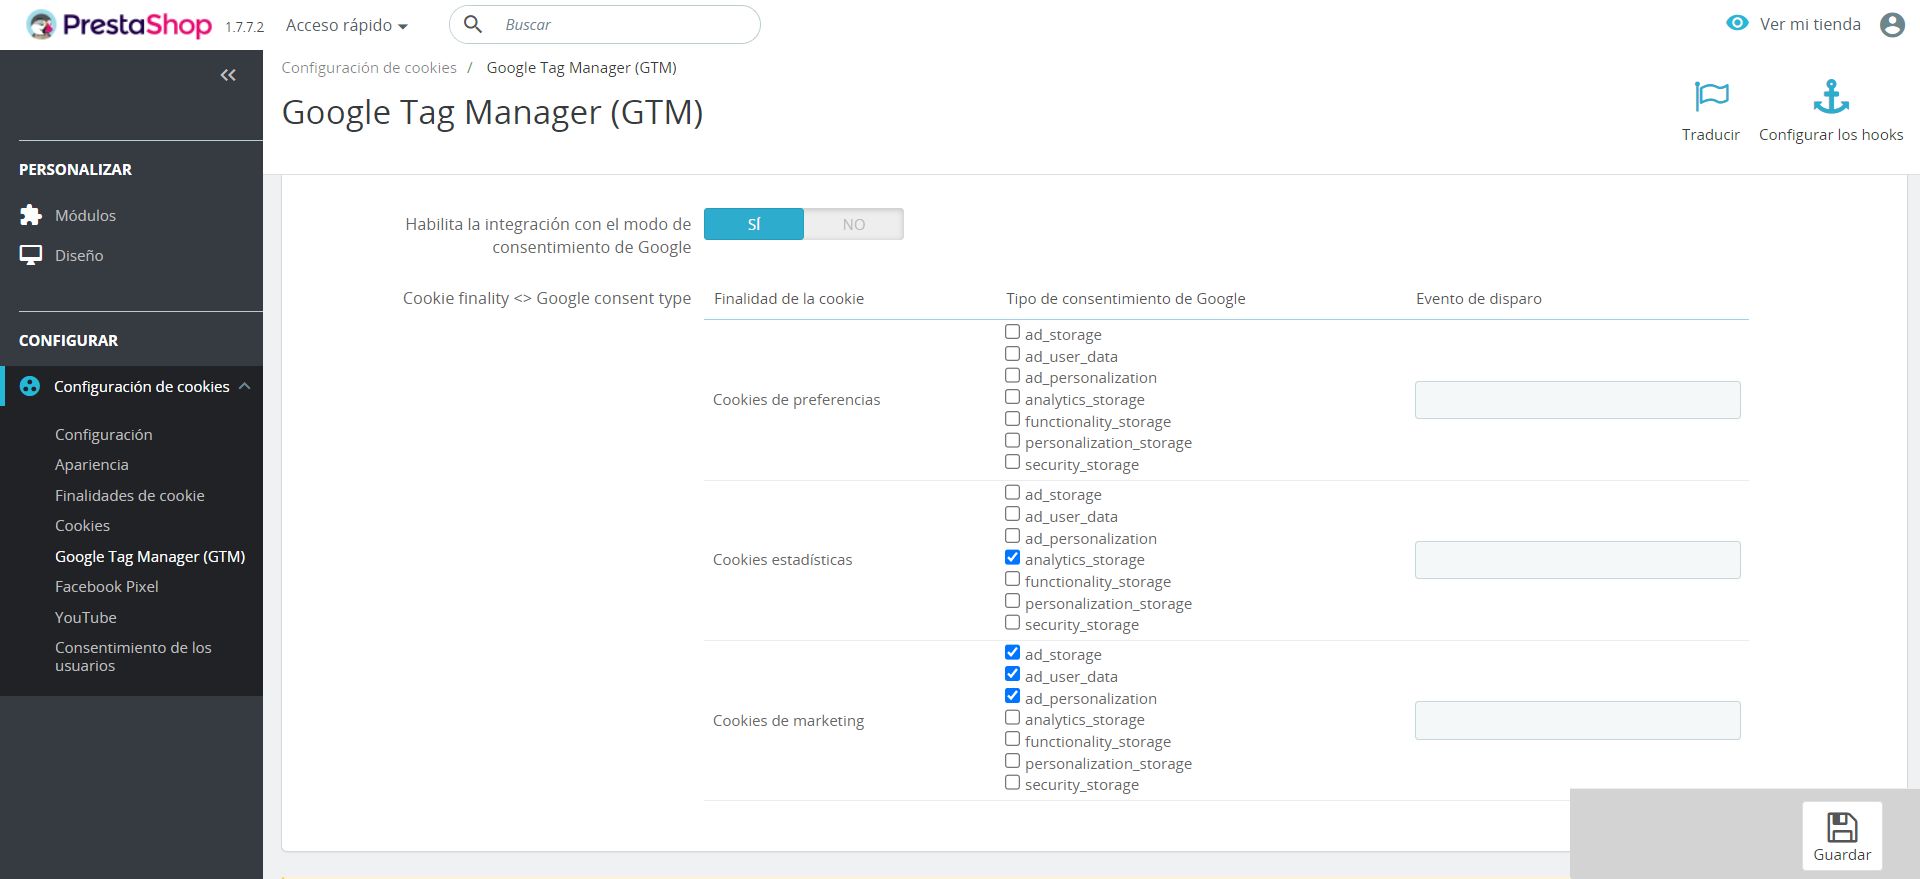The image size is (1920, 879).
Task: Check analytics_storage for Cookies de preferencias
Action: click(x=1013, y=397)
